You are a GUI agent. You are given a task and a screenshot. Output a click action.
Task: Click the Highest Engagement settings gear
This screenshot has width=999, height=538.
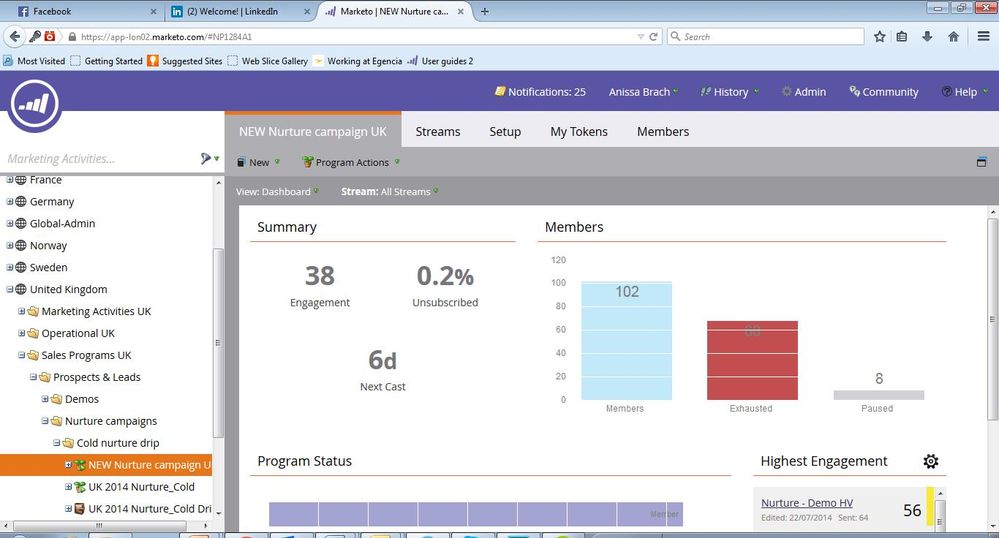click(x=931, y=461)
